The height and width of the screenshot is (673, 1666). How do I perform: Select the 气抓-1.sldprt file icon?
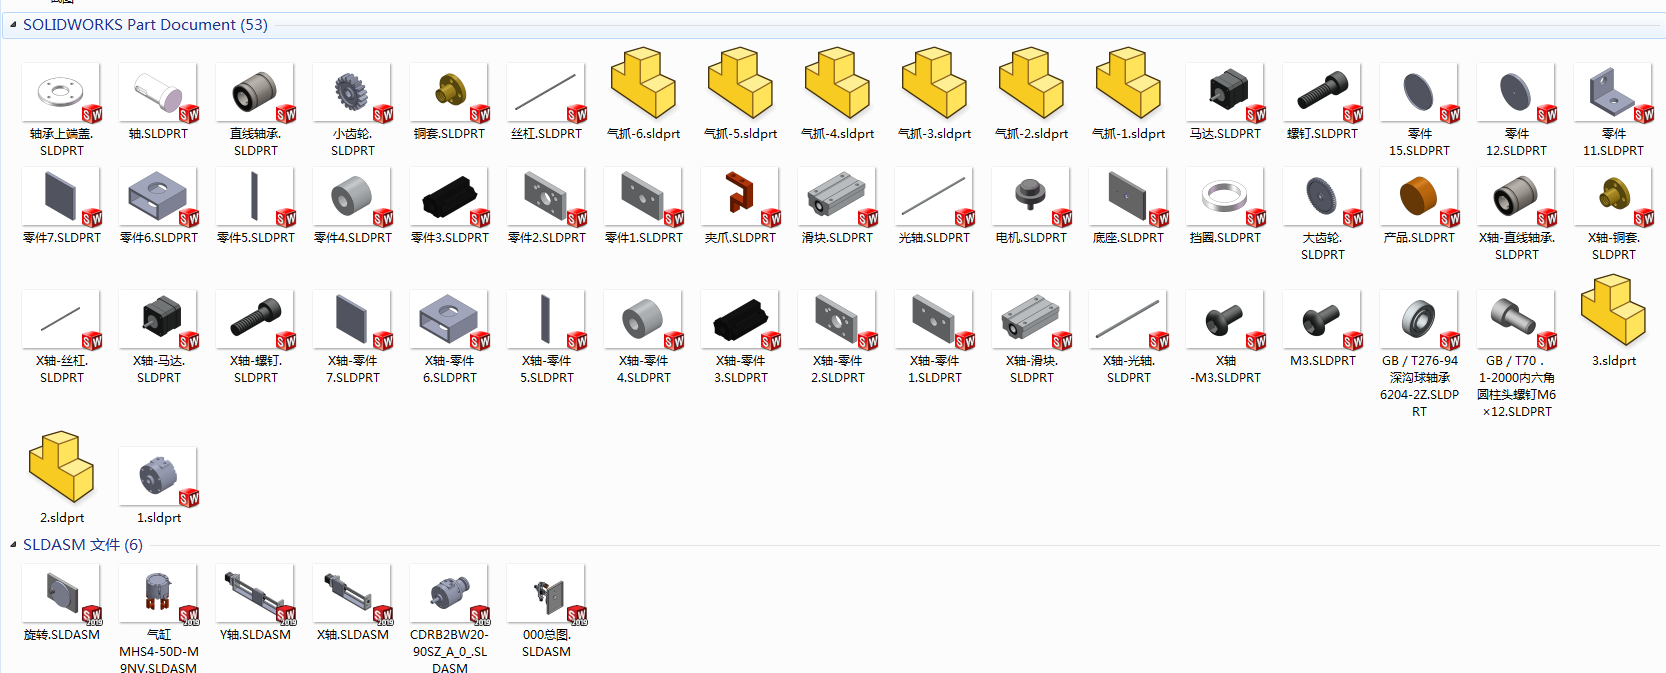pos(1129,84)
